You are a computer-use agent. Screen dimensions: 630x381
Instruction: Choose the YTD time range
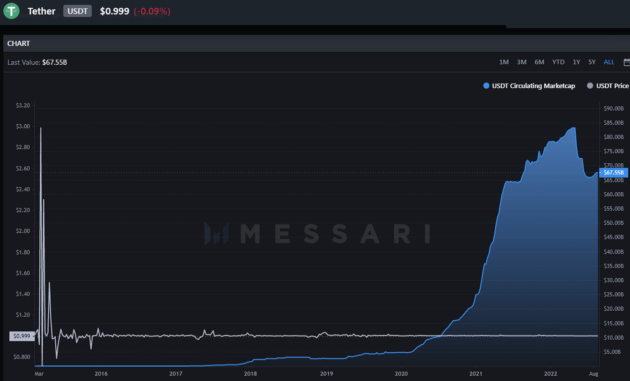(558, 62)
